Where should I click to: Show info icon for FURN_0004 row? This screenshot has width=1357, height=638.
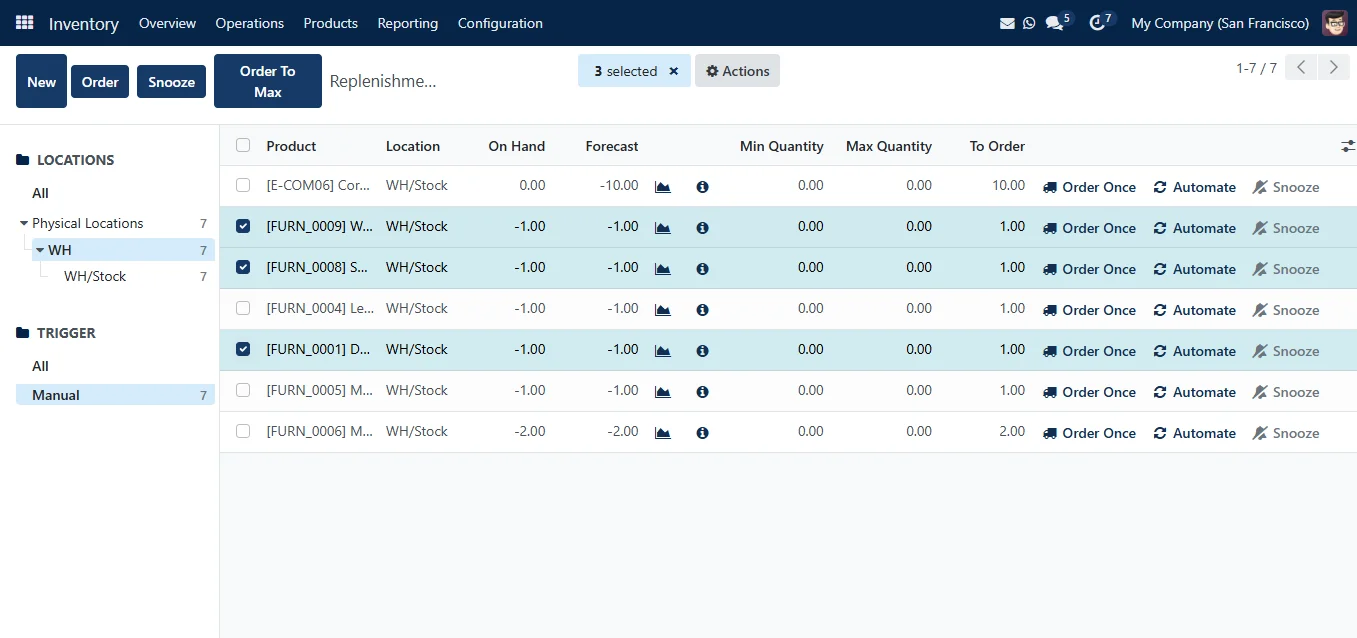[702, 310]
